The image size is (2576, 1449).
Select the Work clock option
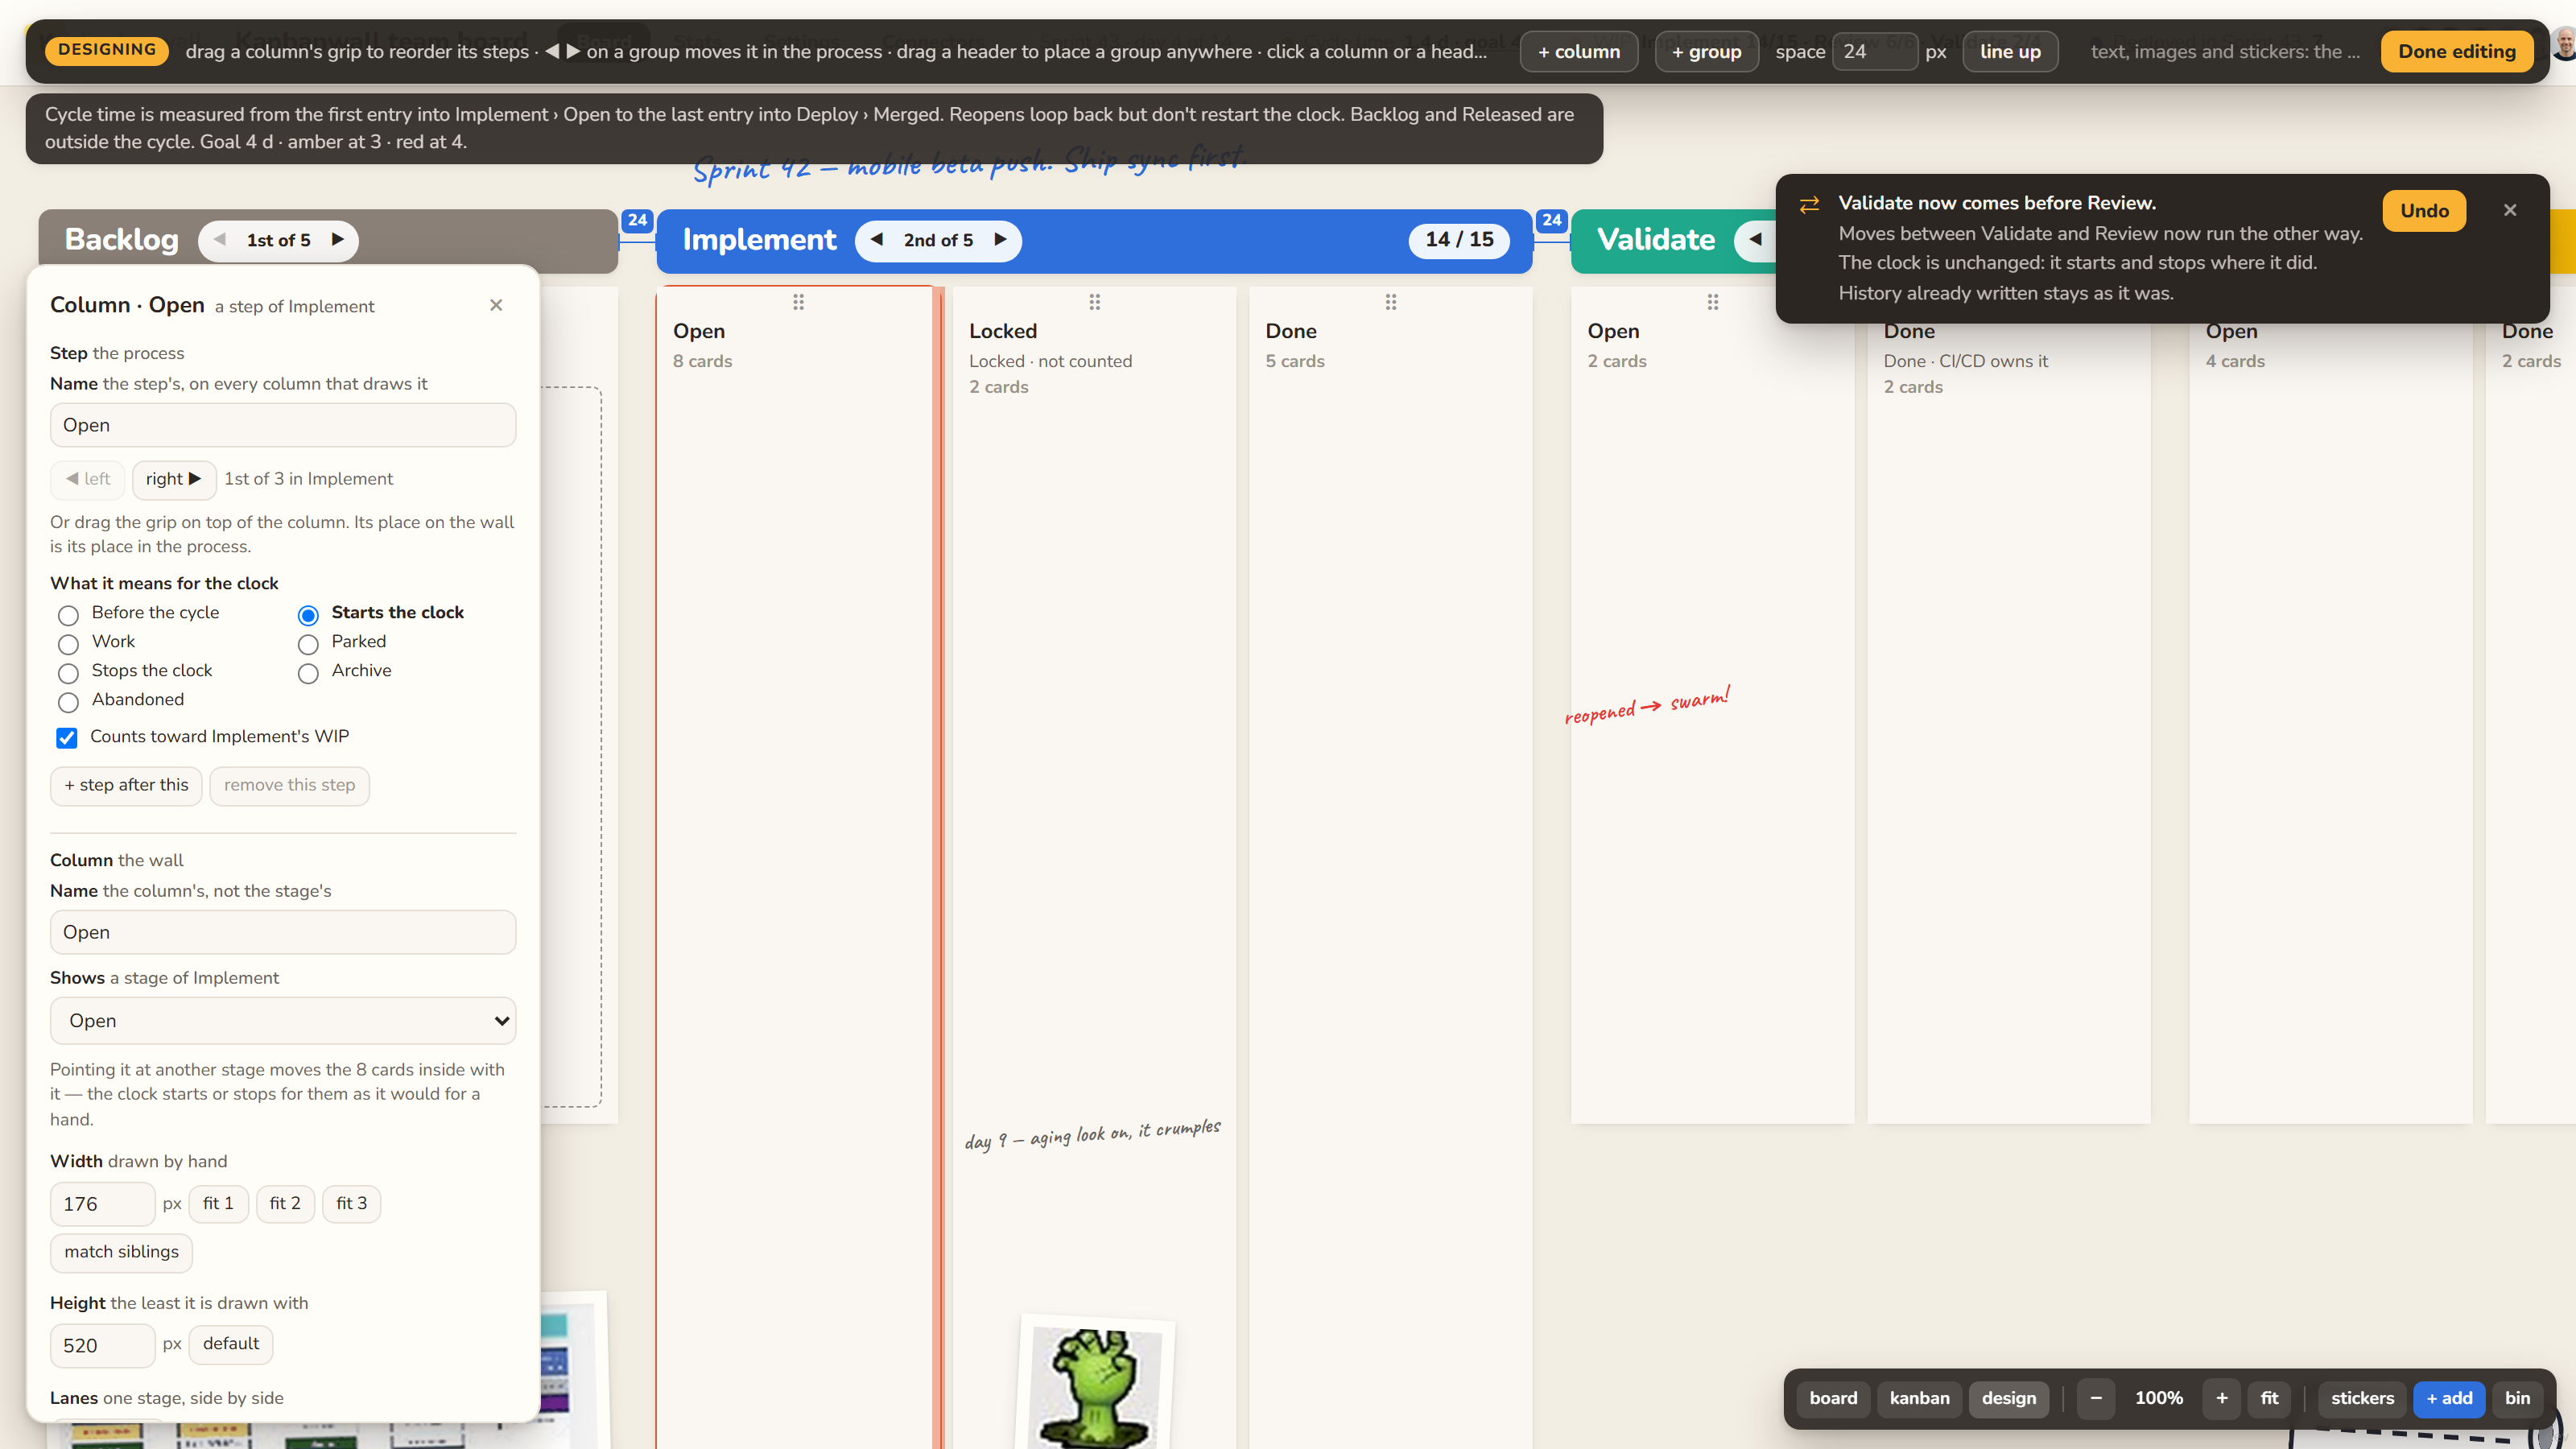point(68,644)
